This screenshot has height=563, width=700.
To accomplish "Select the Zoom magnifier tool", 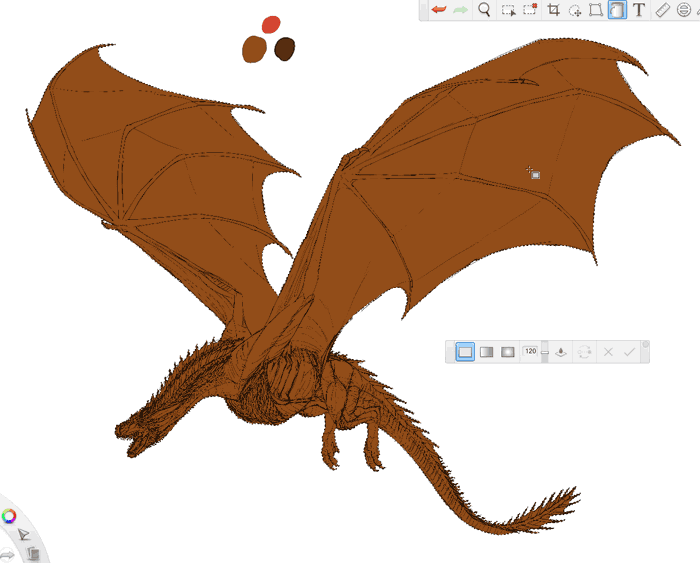I will (484, 9).
